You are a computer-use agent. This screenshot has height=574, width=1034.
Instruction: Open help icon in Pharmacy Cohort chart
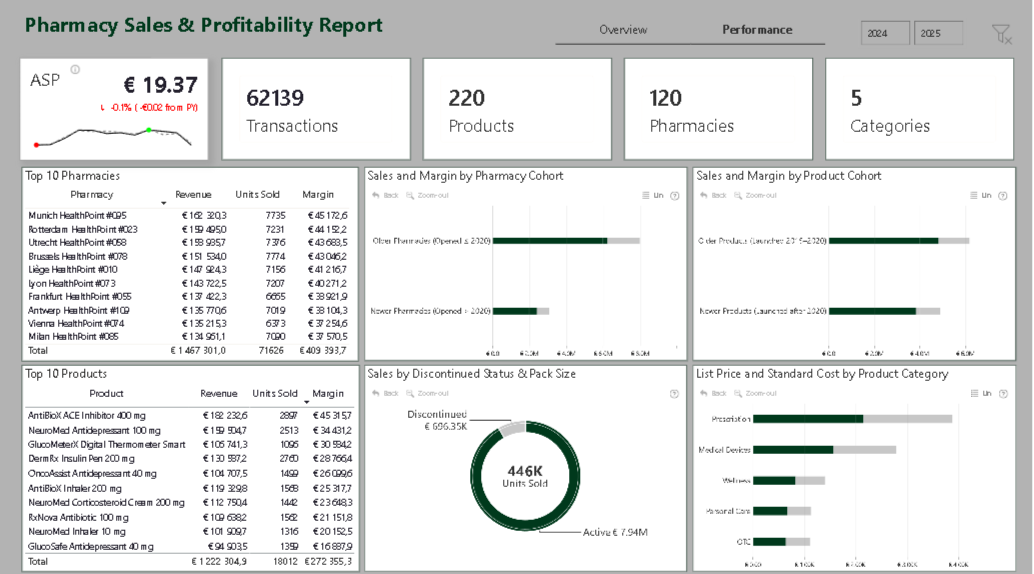674,196
